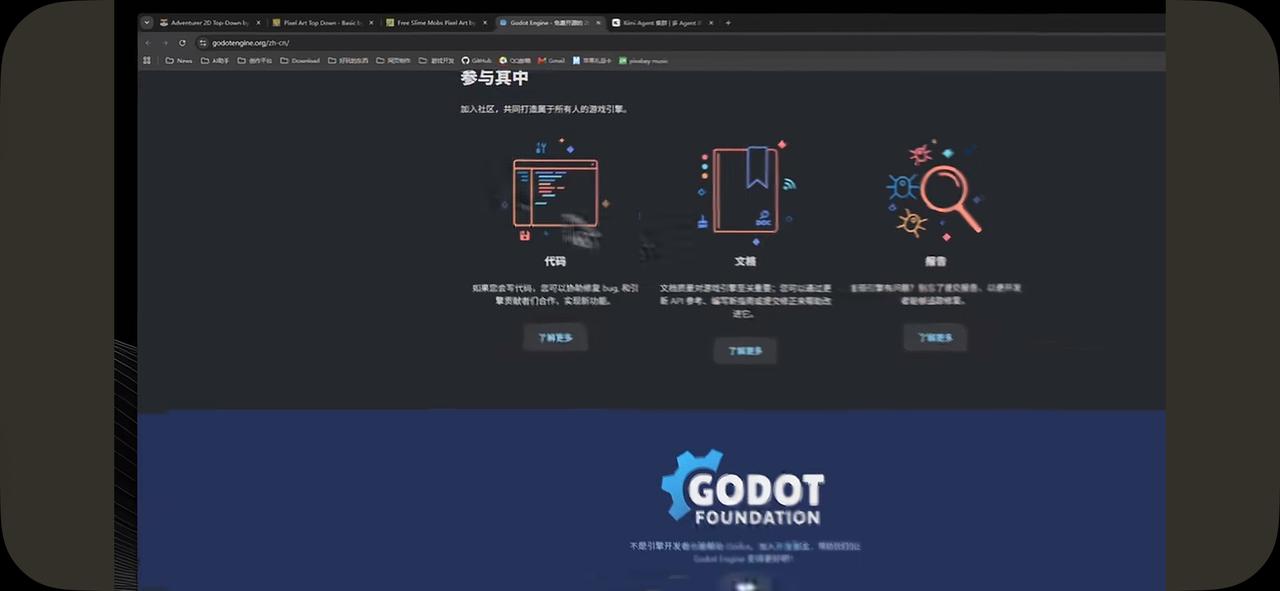Image resolution: width=1280 pixels, height=591 pixels.
Task: Click the code window illustration above 代码
Action: coord(555,192)
